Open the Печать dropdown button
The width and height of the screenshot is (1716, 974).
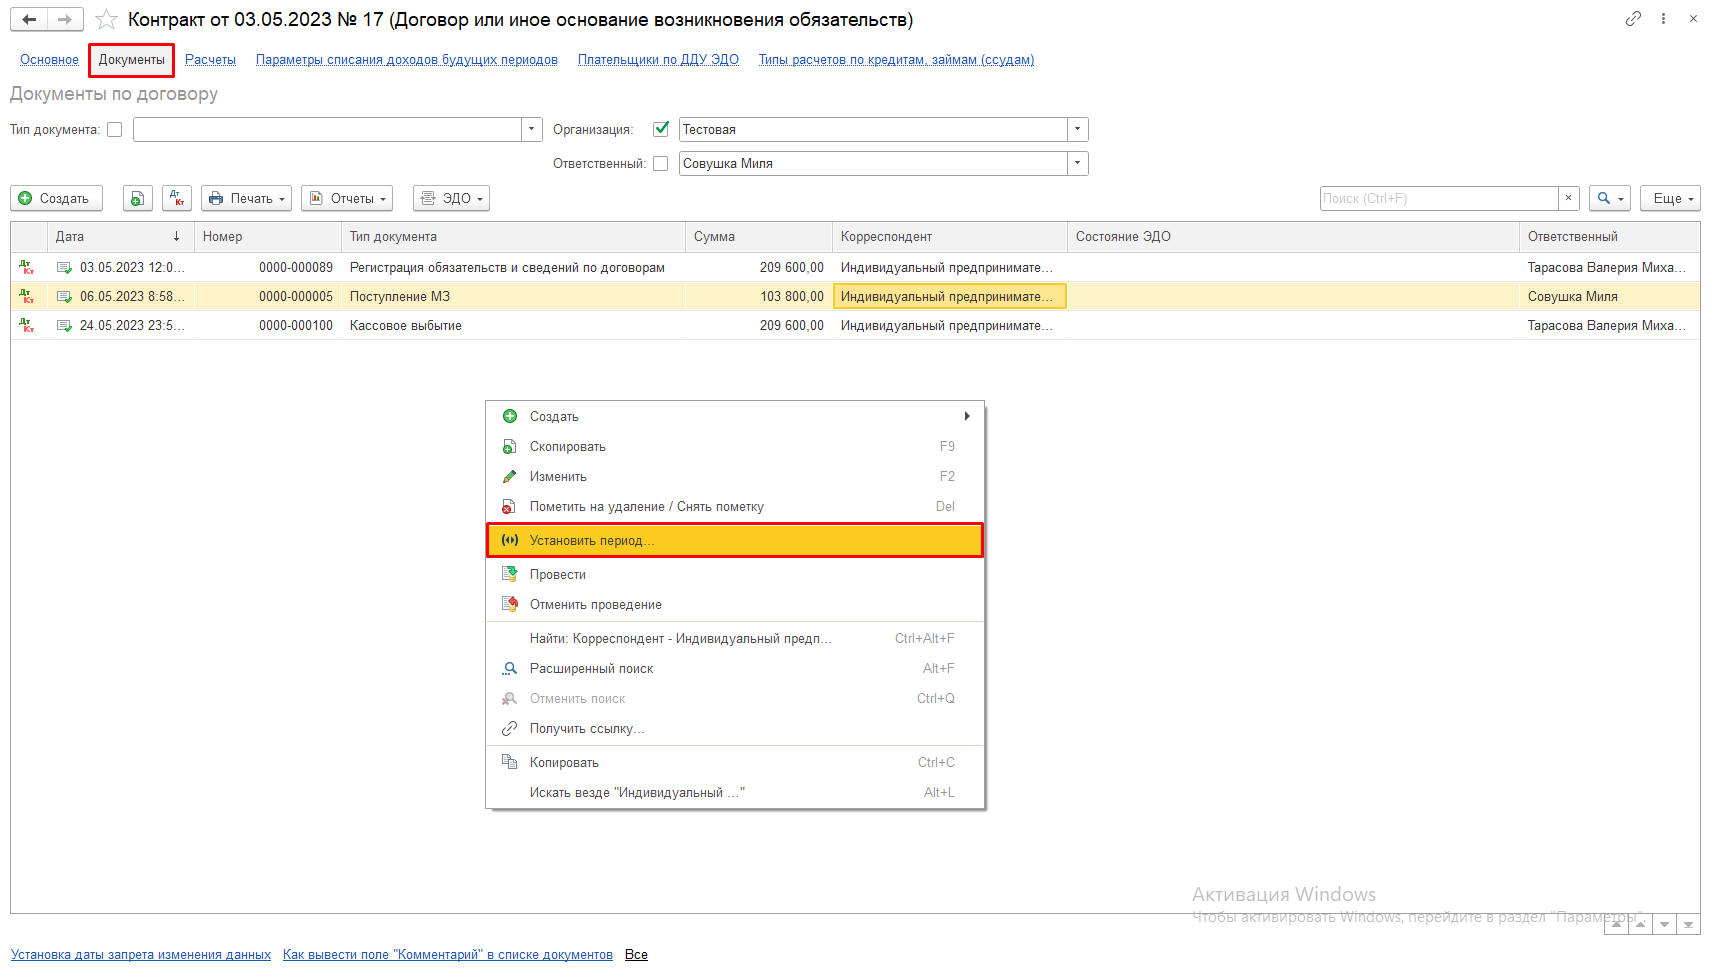point(246,198)
